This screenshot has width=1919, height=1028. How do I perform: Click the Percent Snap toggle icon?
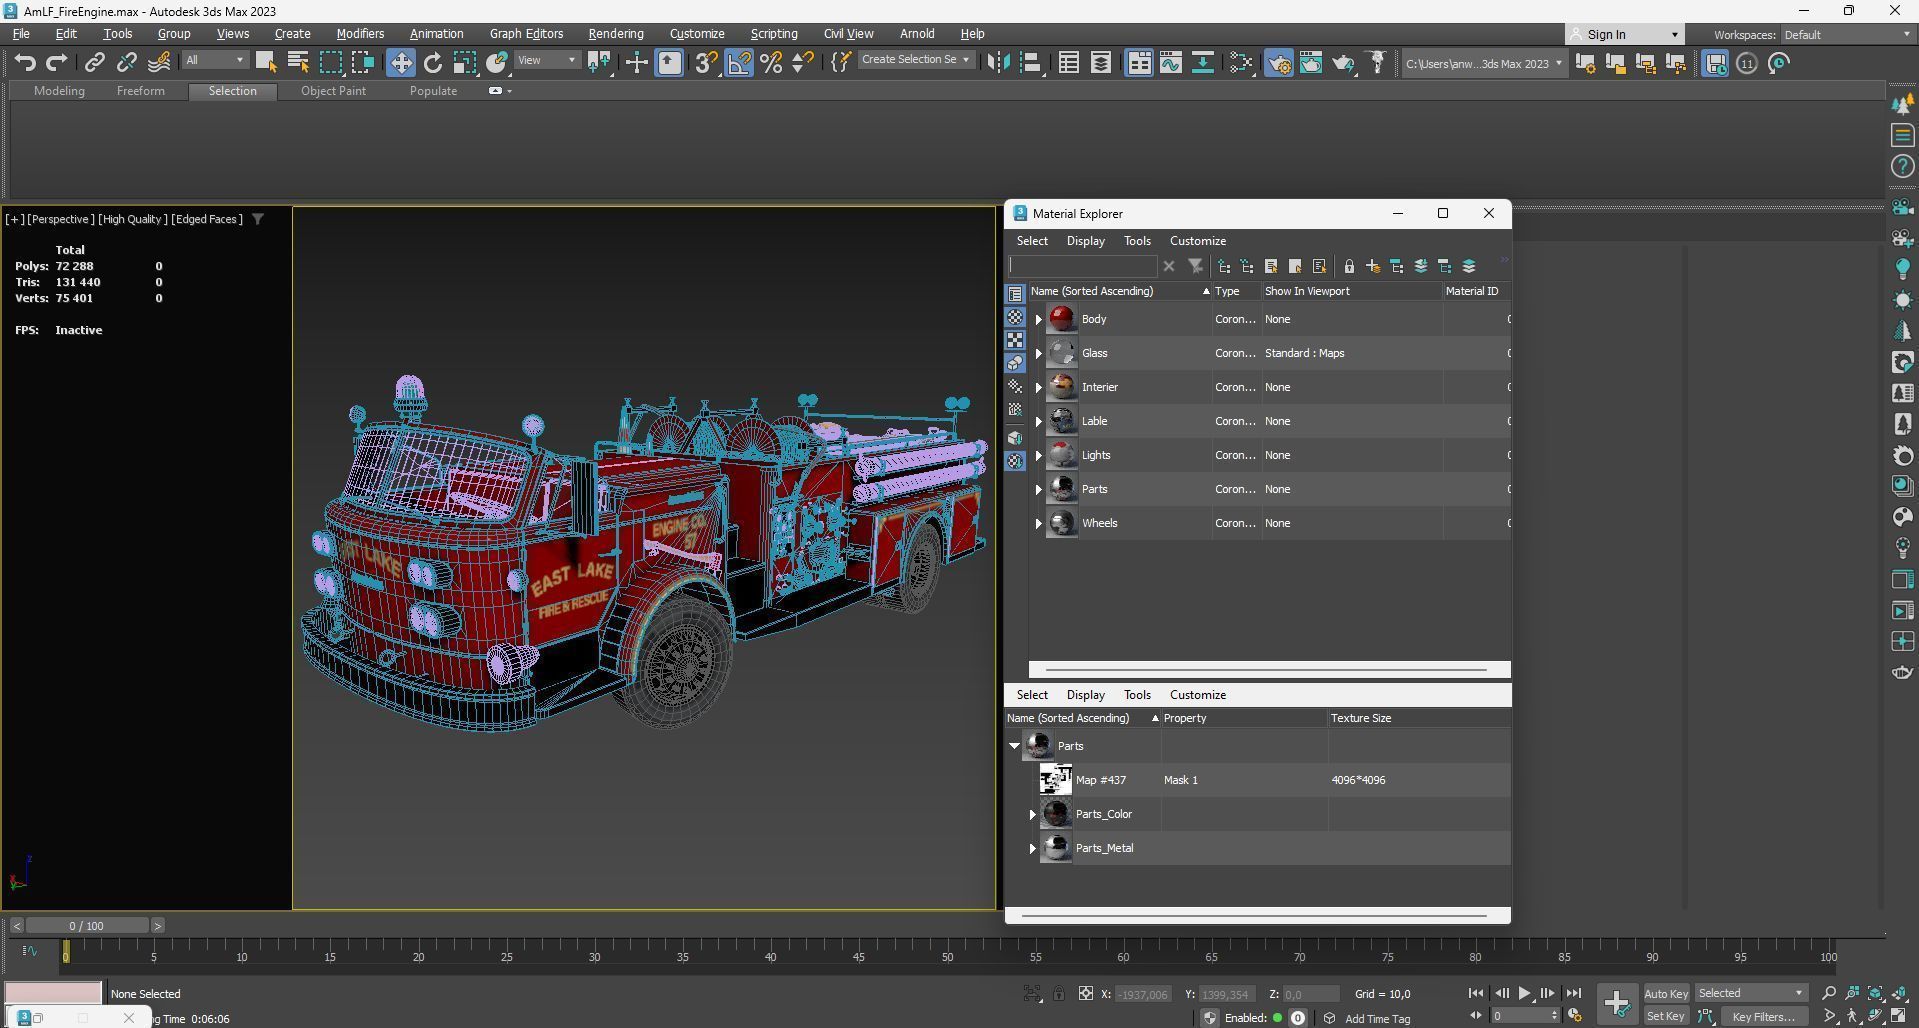tap(770, 63)
